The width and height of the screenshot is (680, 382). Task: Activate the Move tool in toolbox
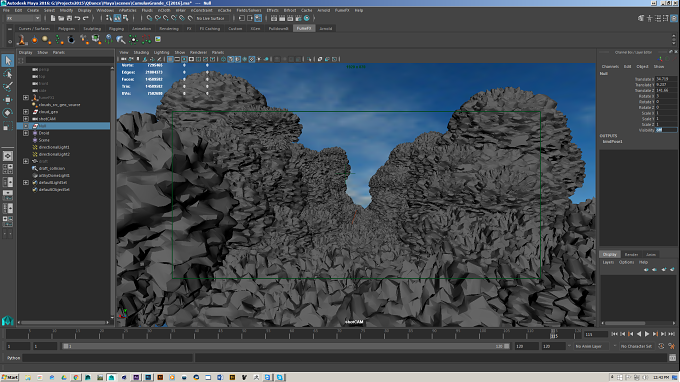8,100
